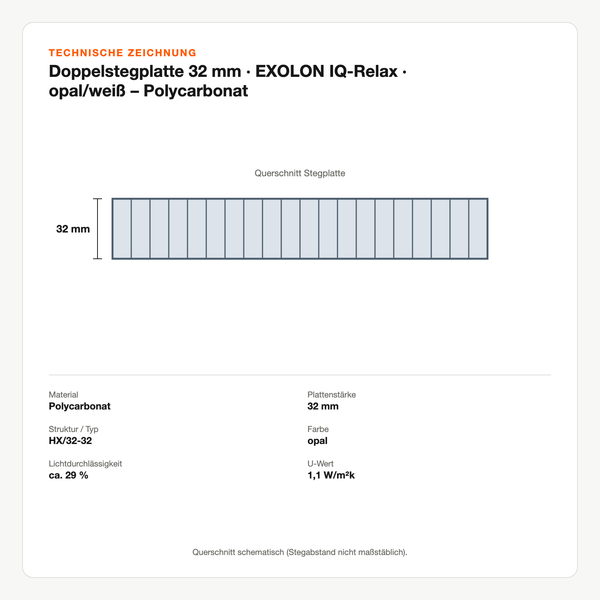The width and height of the screenshot is (600, 600).
Task: Select the Doppelstegplatte 32 mm title text
Action: coord(227,81)
